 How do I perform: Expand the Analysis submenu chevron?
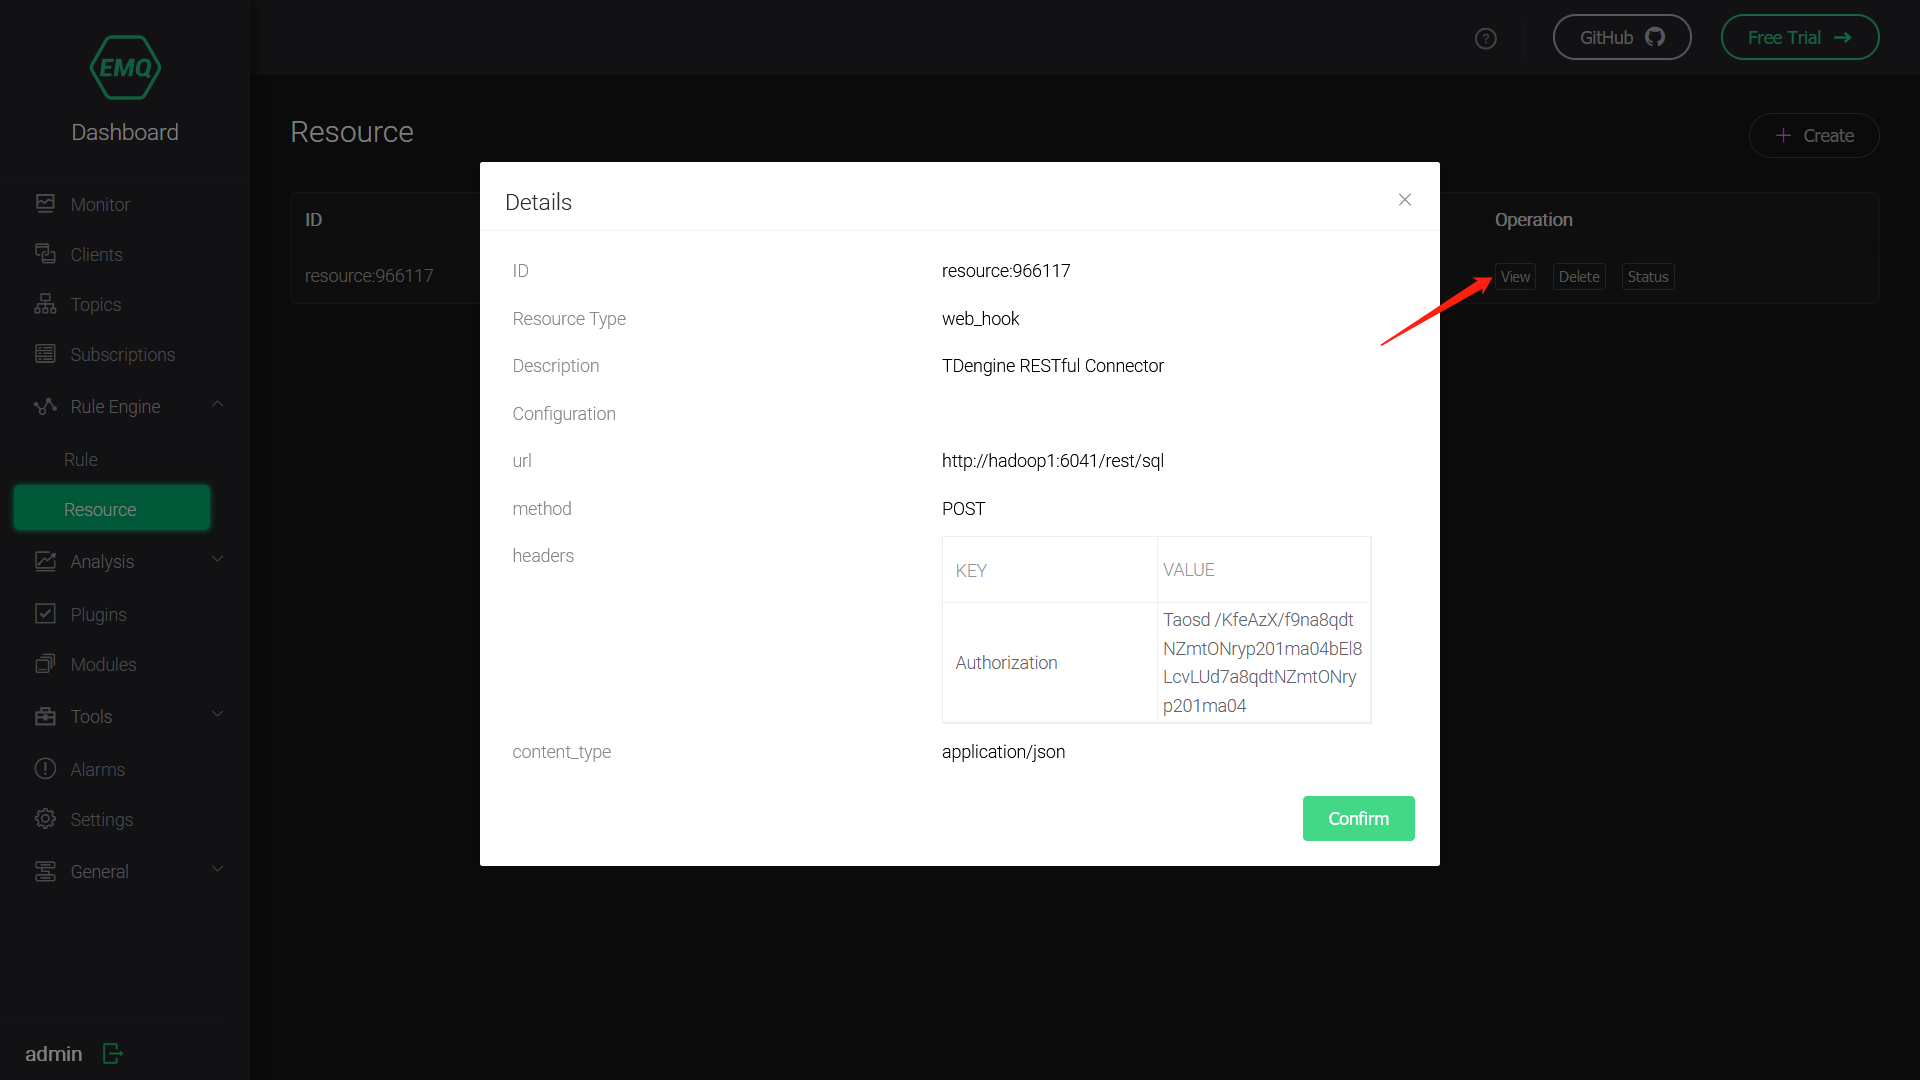pyautogui.click(x=217, y=559)
